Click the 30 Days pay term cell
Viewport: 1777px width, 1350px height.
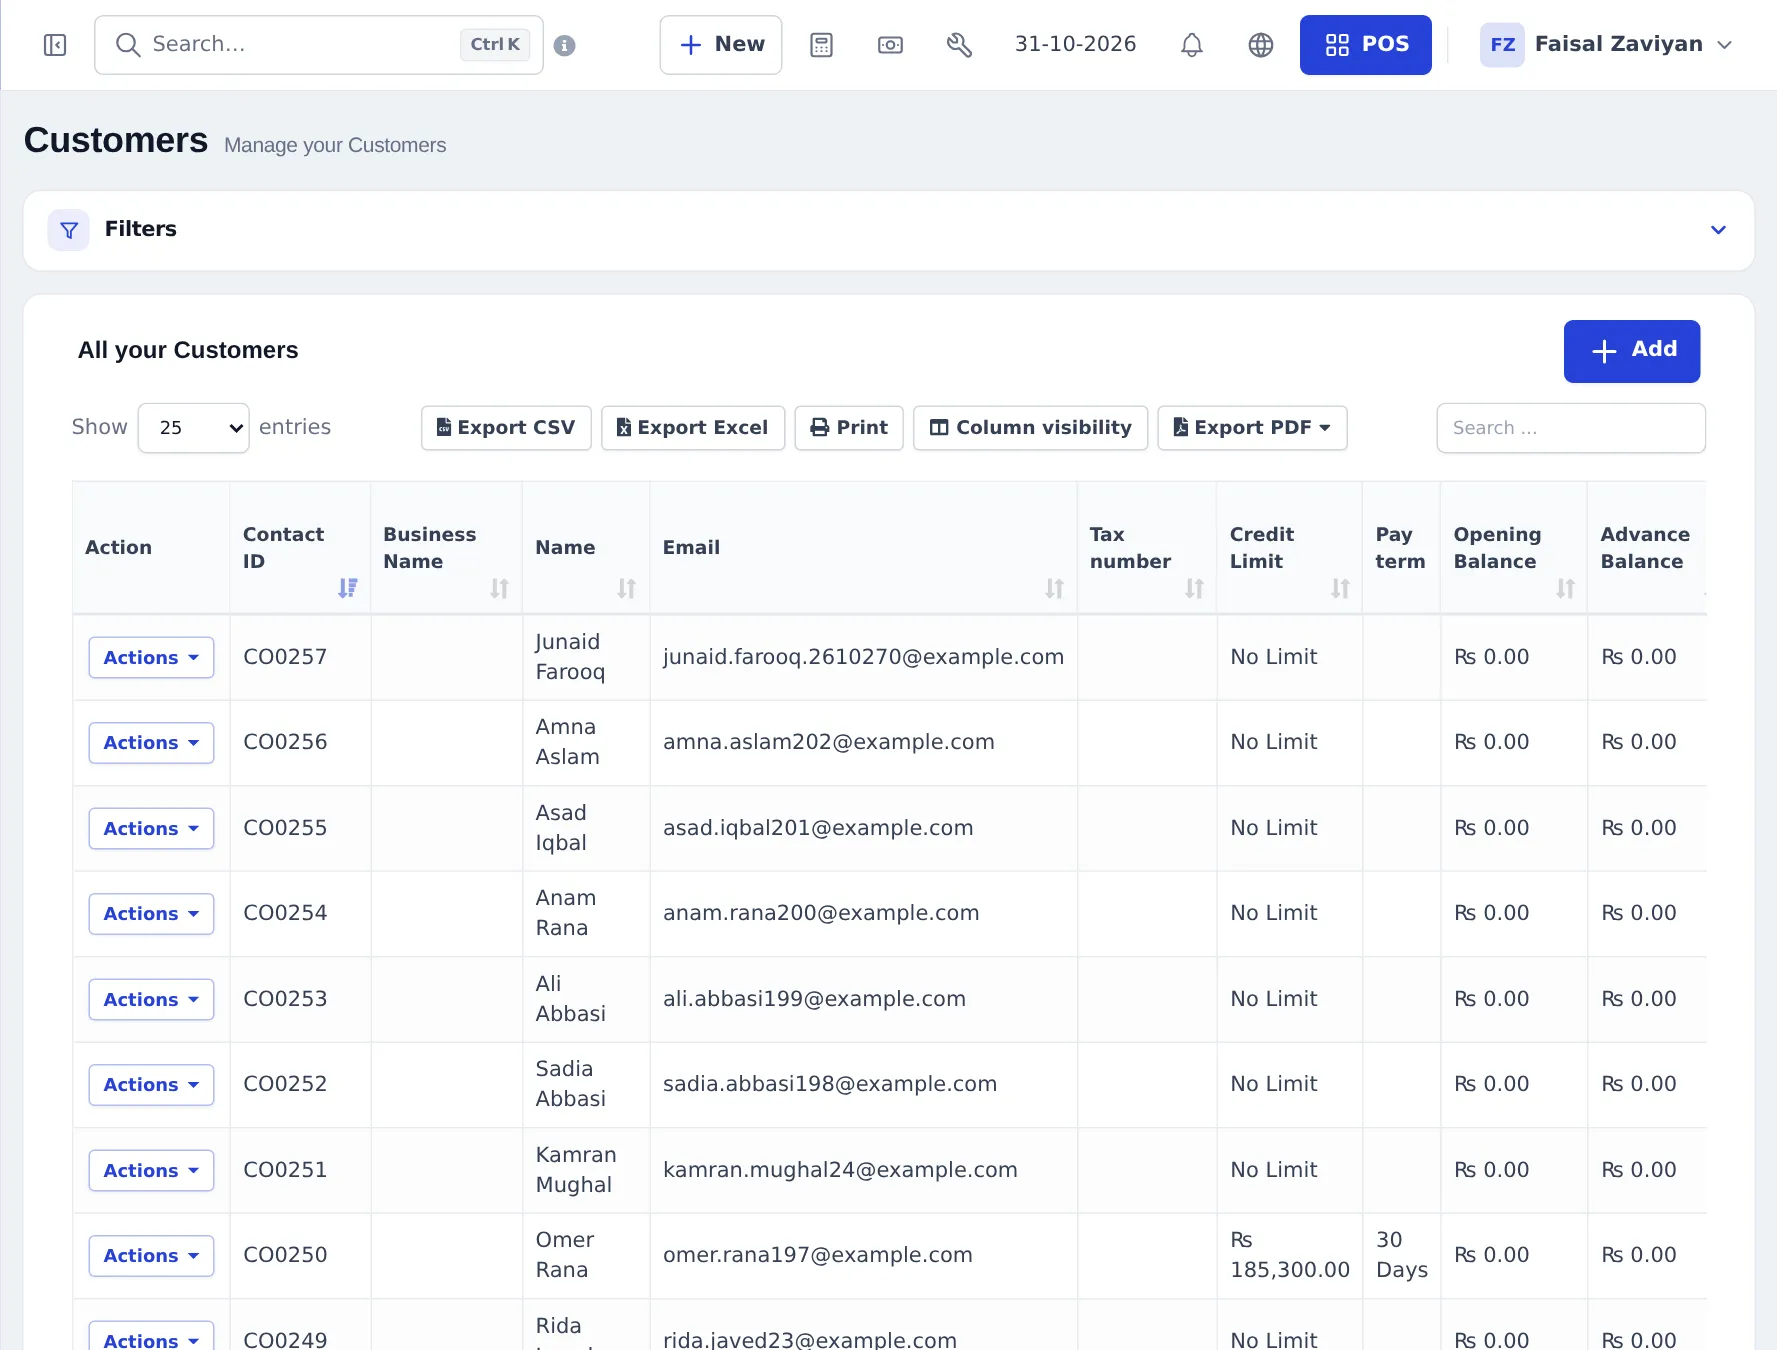tap(1401, 1255)
